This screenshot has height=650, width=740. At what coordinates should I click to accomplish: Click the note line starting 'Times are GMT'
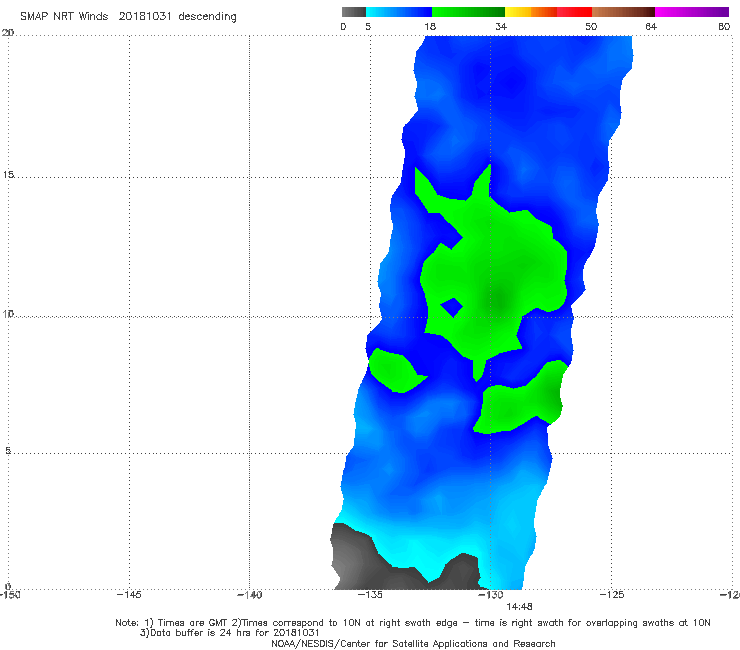413,623
